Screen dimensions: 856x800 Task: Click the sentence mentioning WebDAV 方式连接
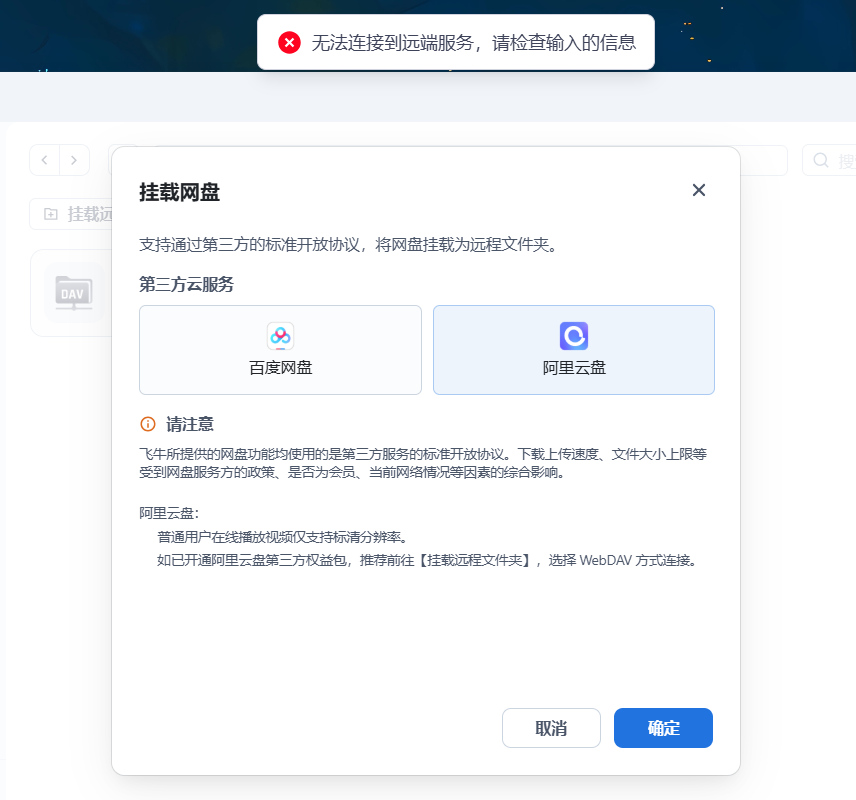click(x=427, y=560)
